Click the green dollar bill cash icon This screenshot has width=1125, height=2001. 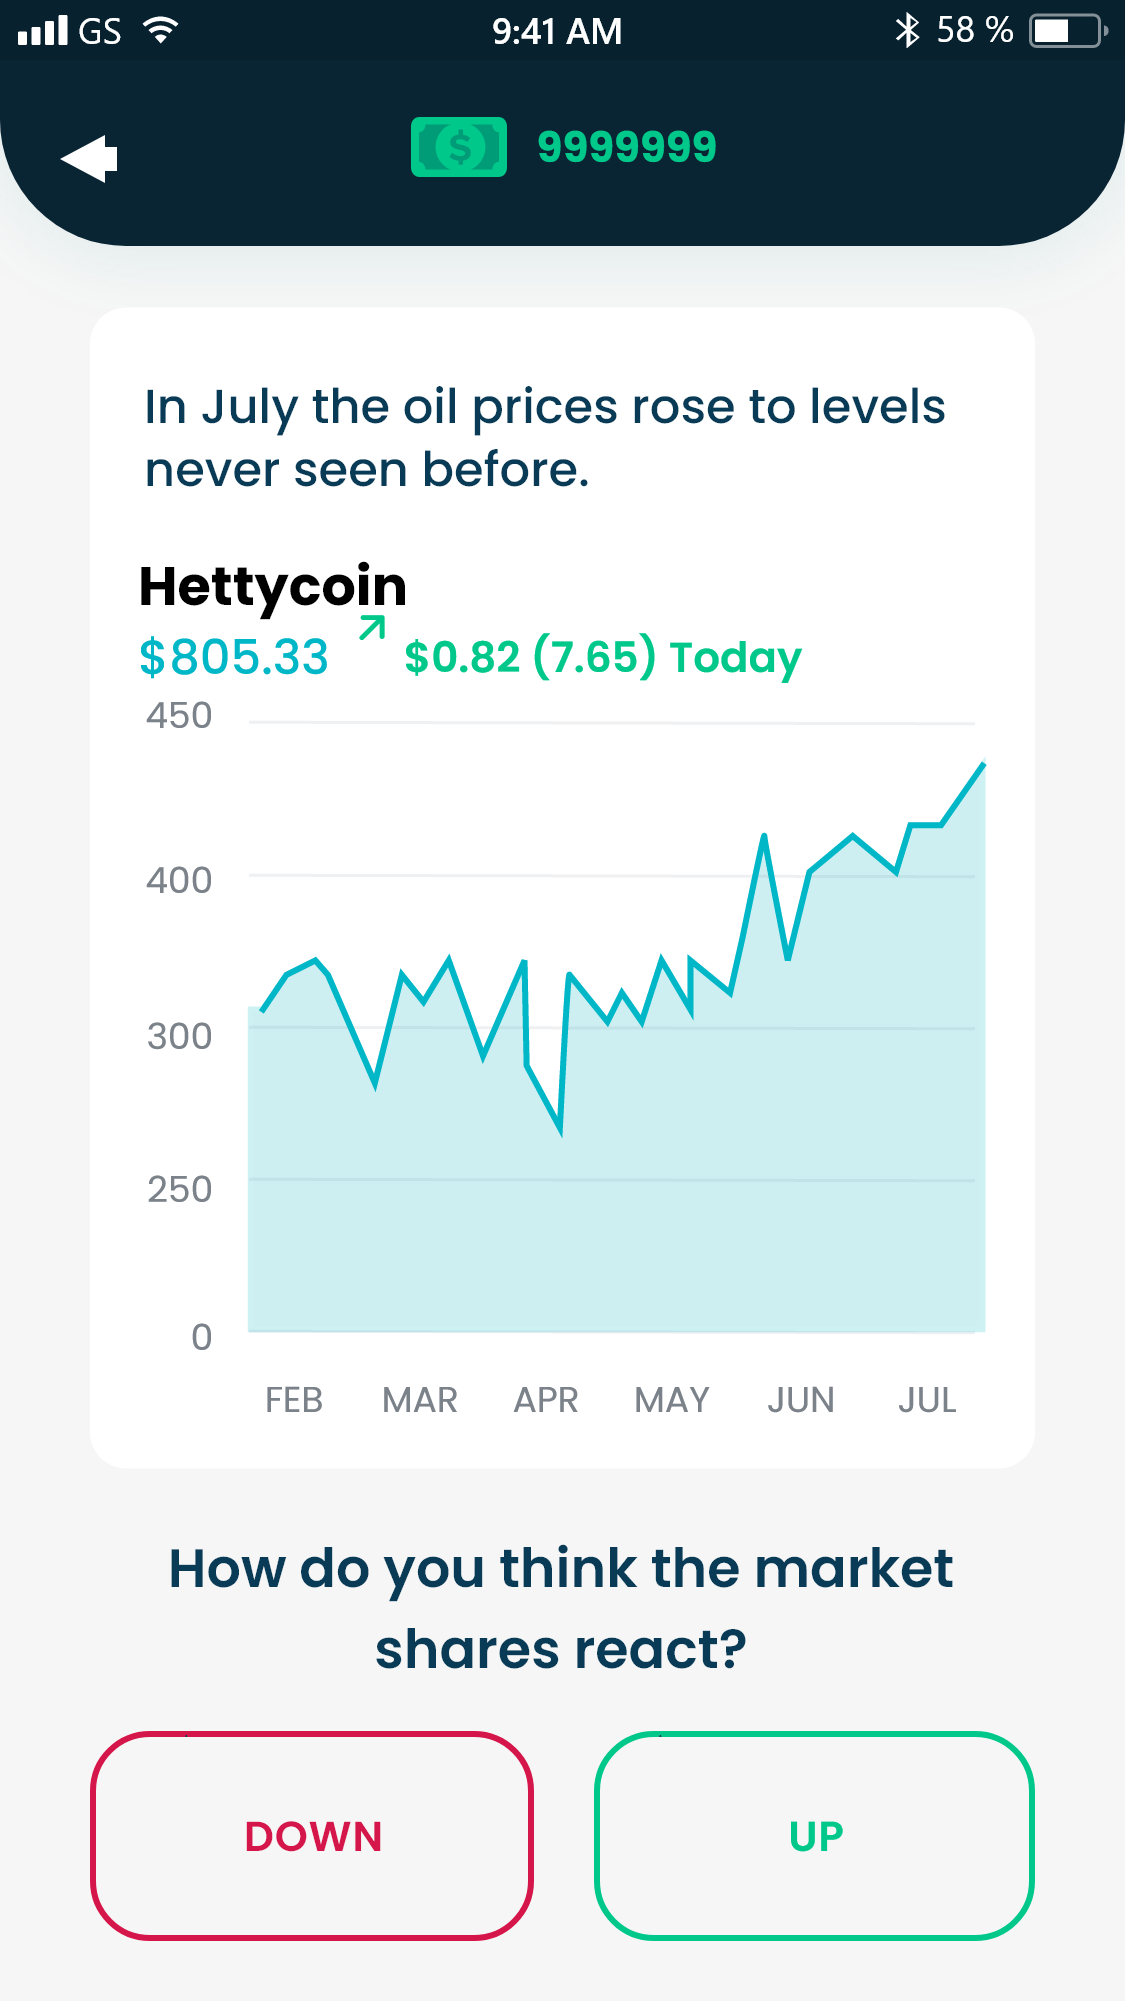click(x=459, y=147)
